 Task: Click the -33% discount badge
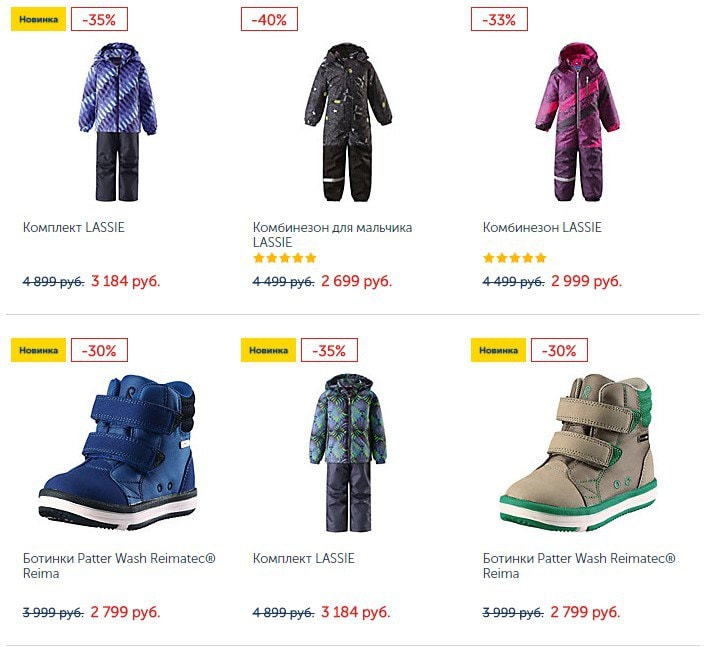499,19
